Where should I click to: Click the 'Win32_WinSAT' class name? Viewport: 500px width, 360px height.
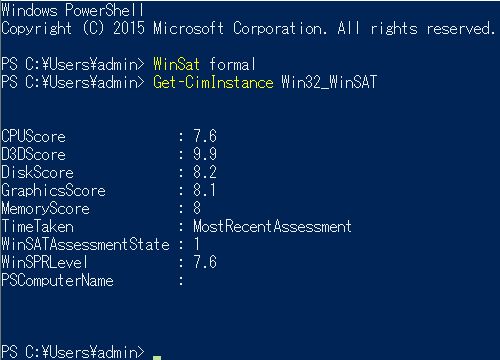[x=329, y=82]
